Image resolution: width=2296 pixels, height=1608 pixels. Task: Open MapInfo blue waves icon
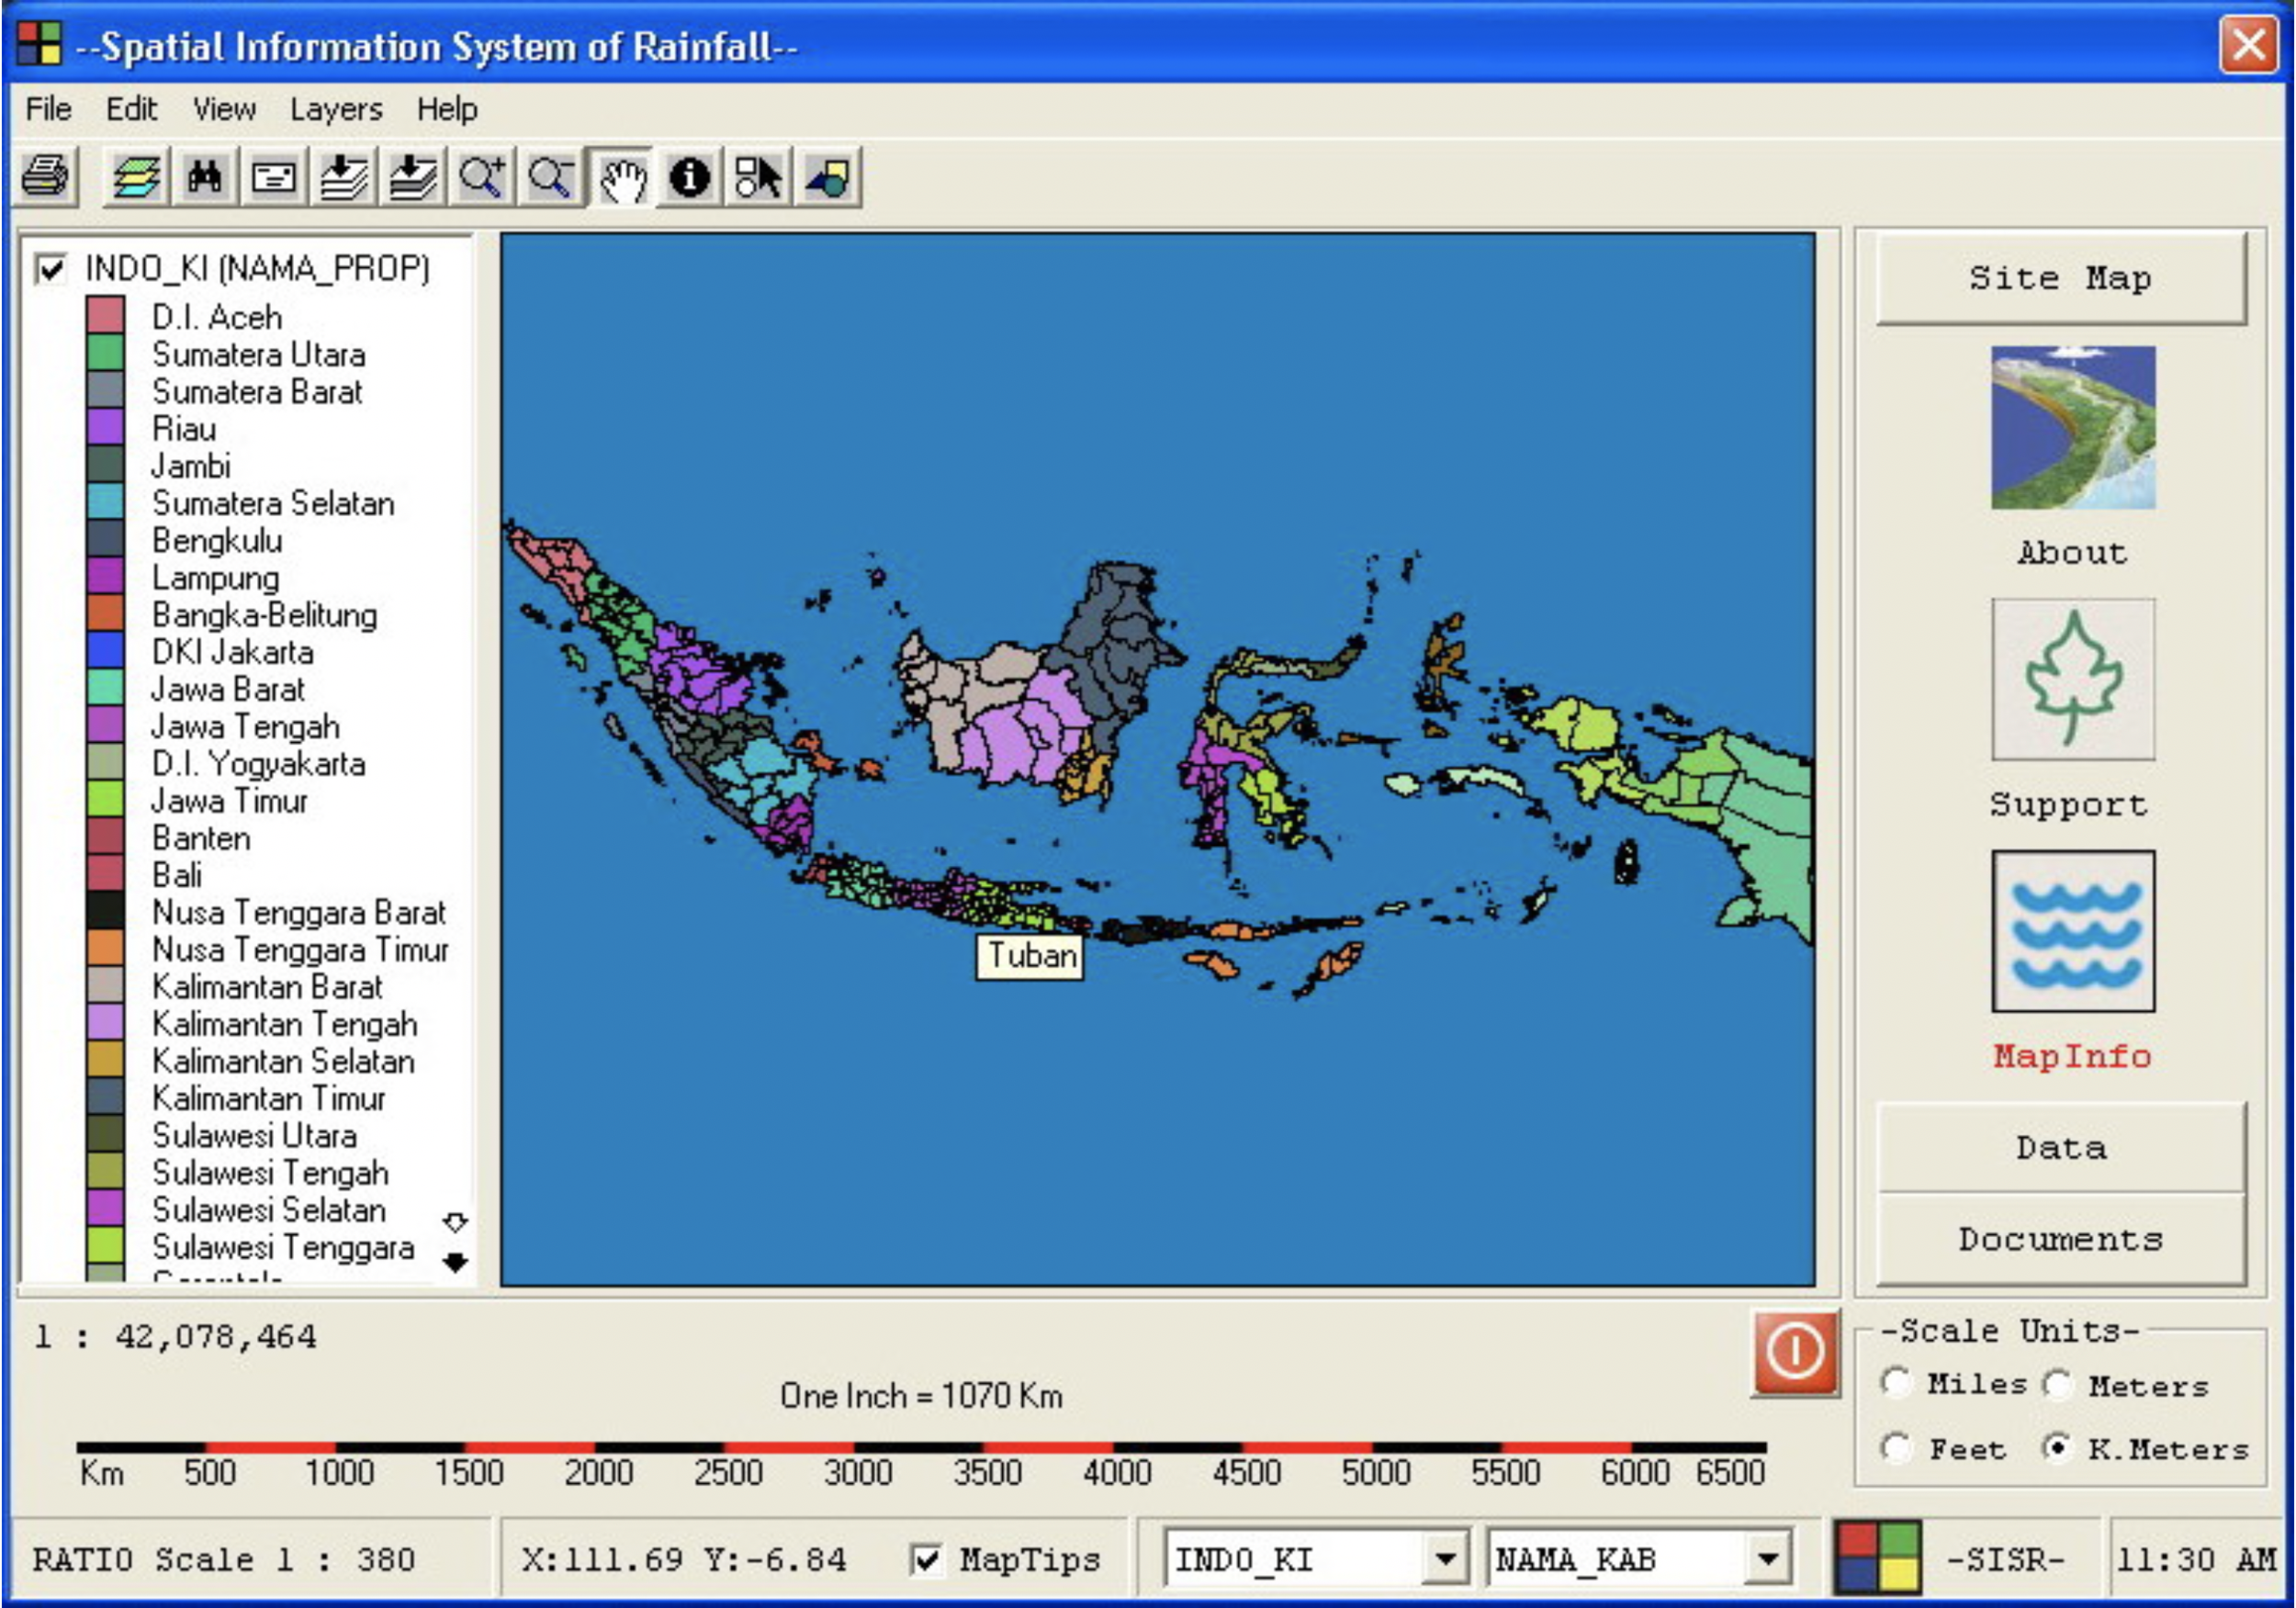point(2072,931)
